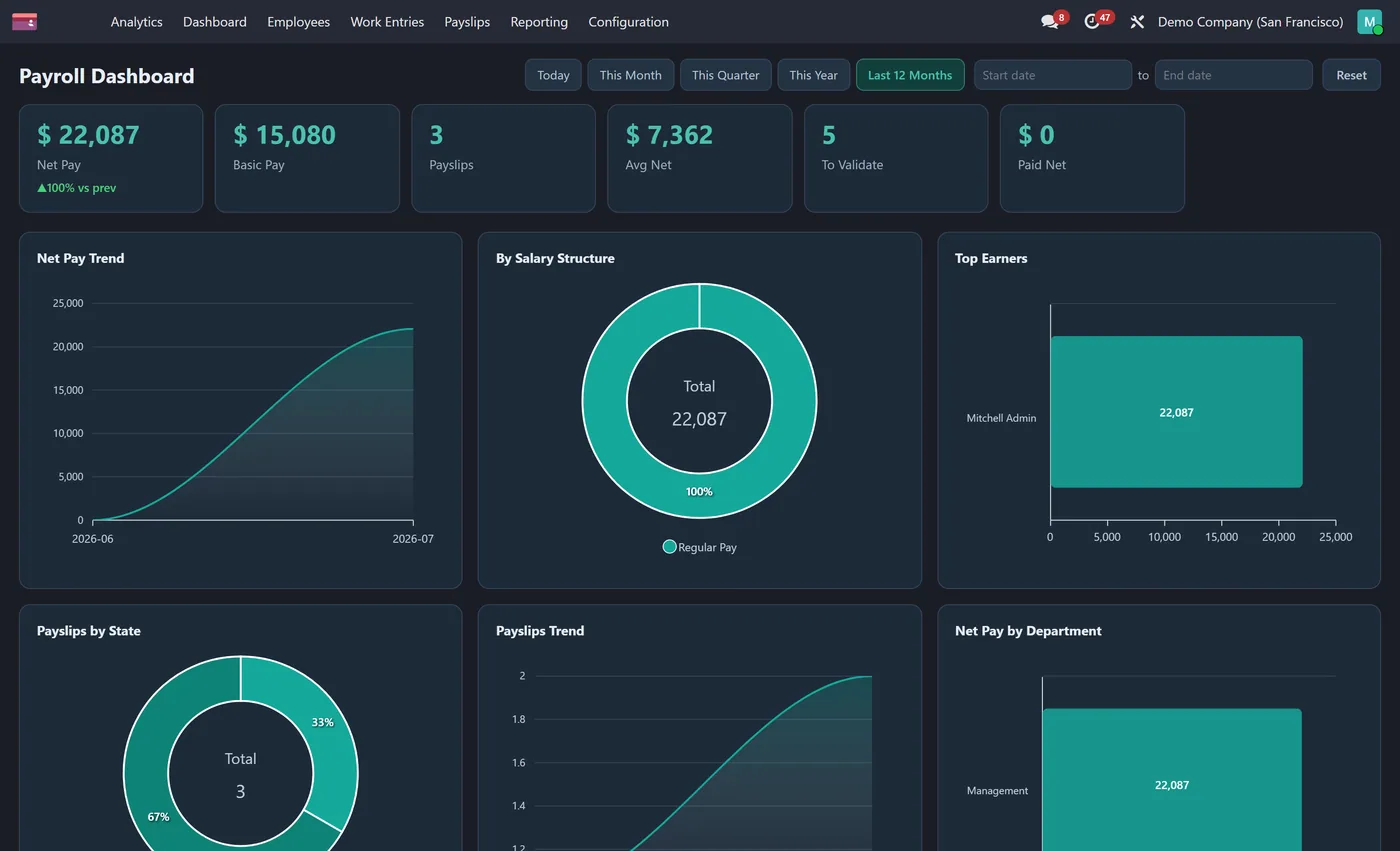
Task: Filter dashboard by This Year
Action: pos(813,75)
